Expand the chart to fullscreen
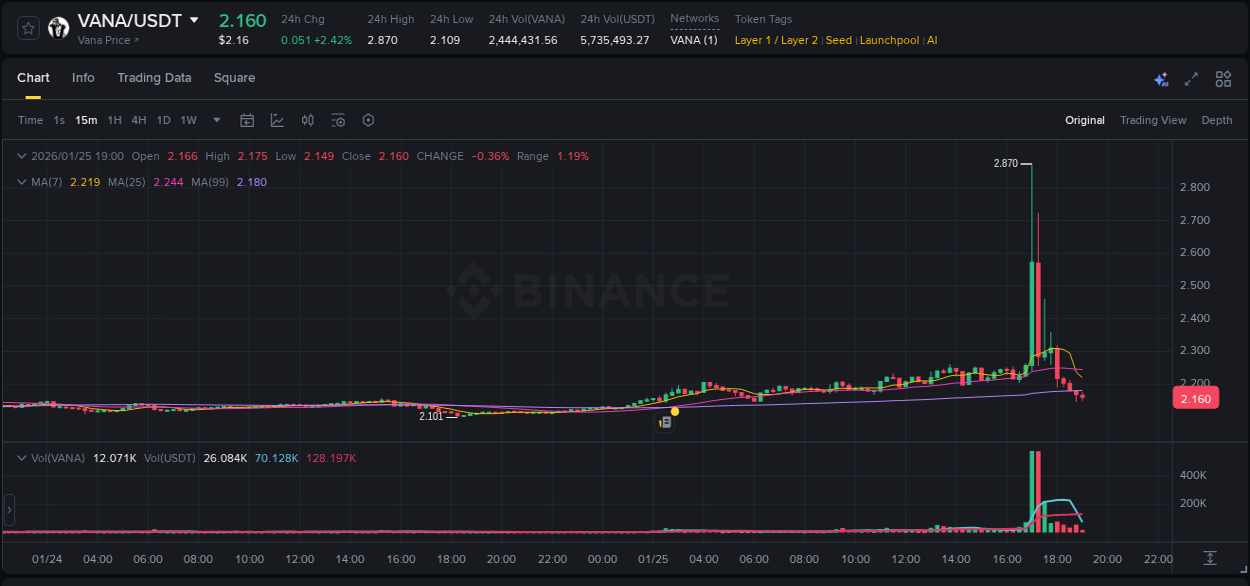This screenshot has width=1250, height=586. pyautogui.click(x=1191, y=78)
